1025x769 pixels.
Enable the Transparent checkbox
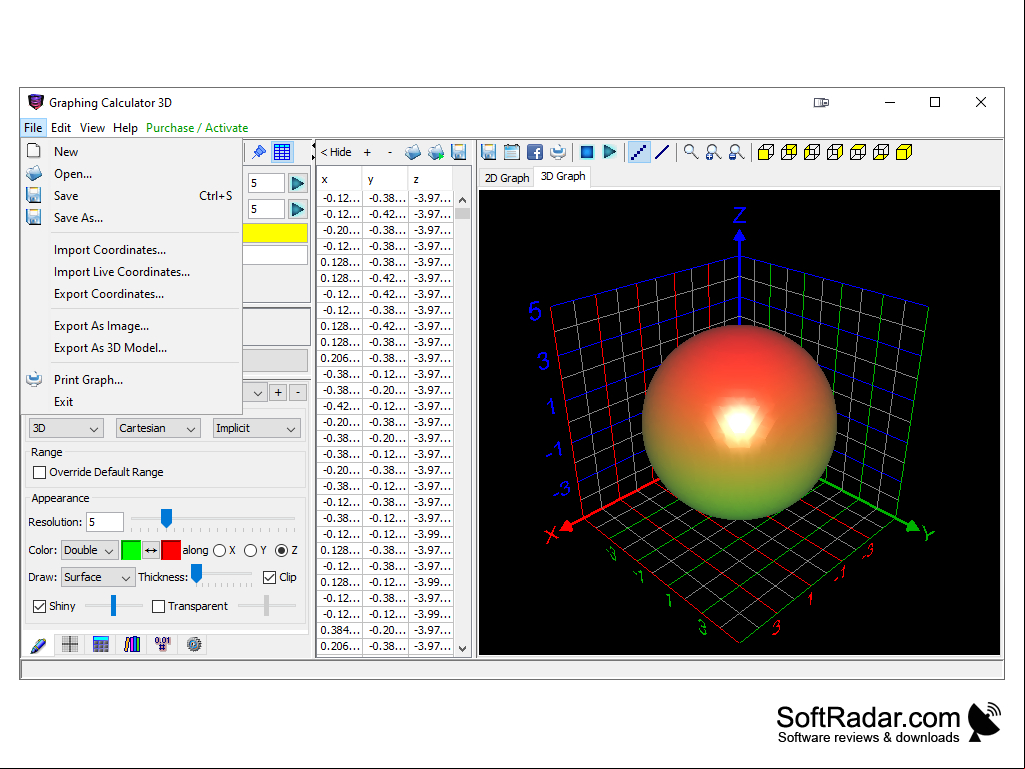point(158,606)
